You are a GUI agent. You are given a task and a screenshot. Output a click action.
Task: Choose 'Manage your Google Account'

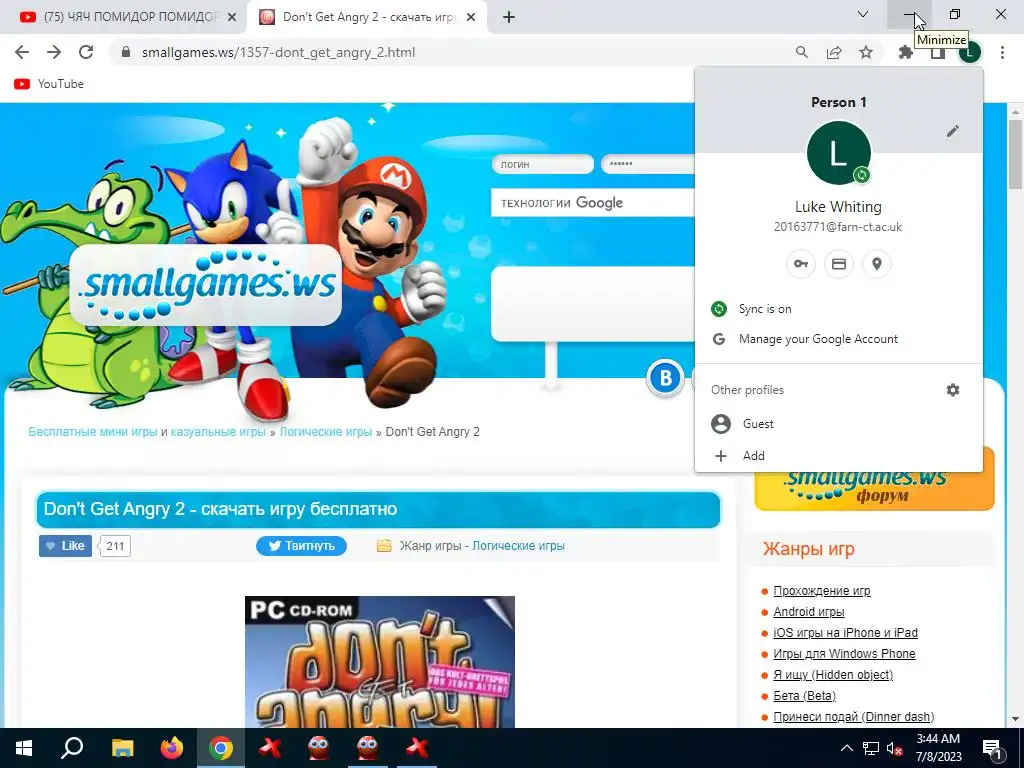pos(839,339)
